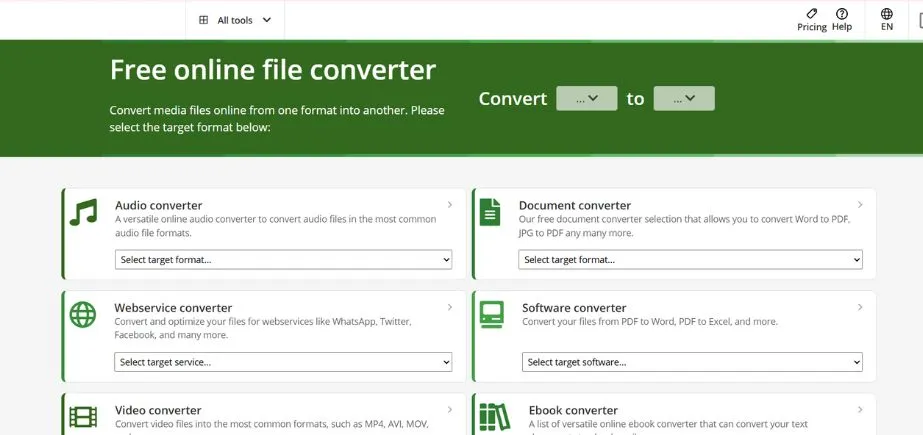
Task: Click the Video converter chevron arrow
Action: click(x=450, y=410)
